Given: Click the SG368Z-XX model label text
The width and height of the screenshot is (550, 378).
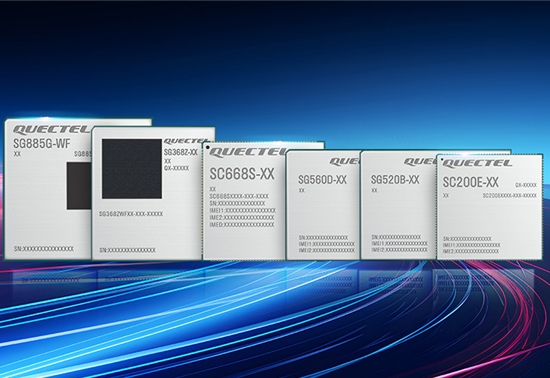Looking at the screenshot, I should [181, 153].
